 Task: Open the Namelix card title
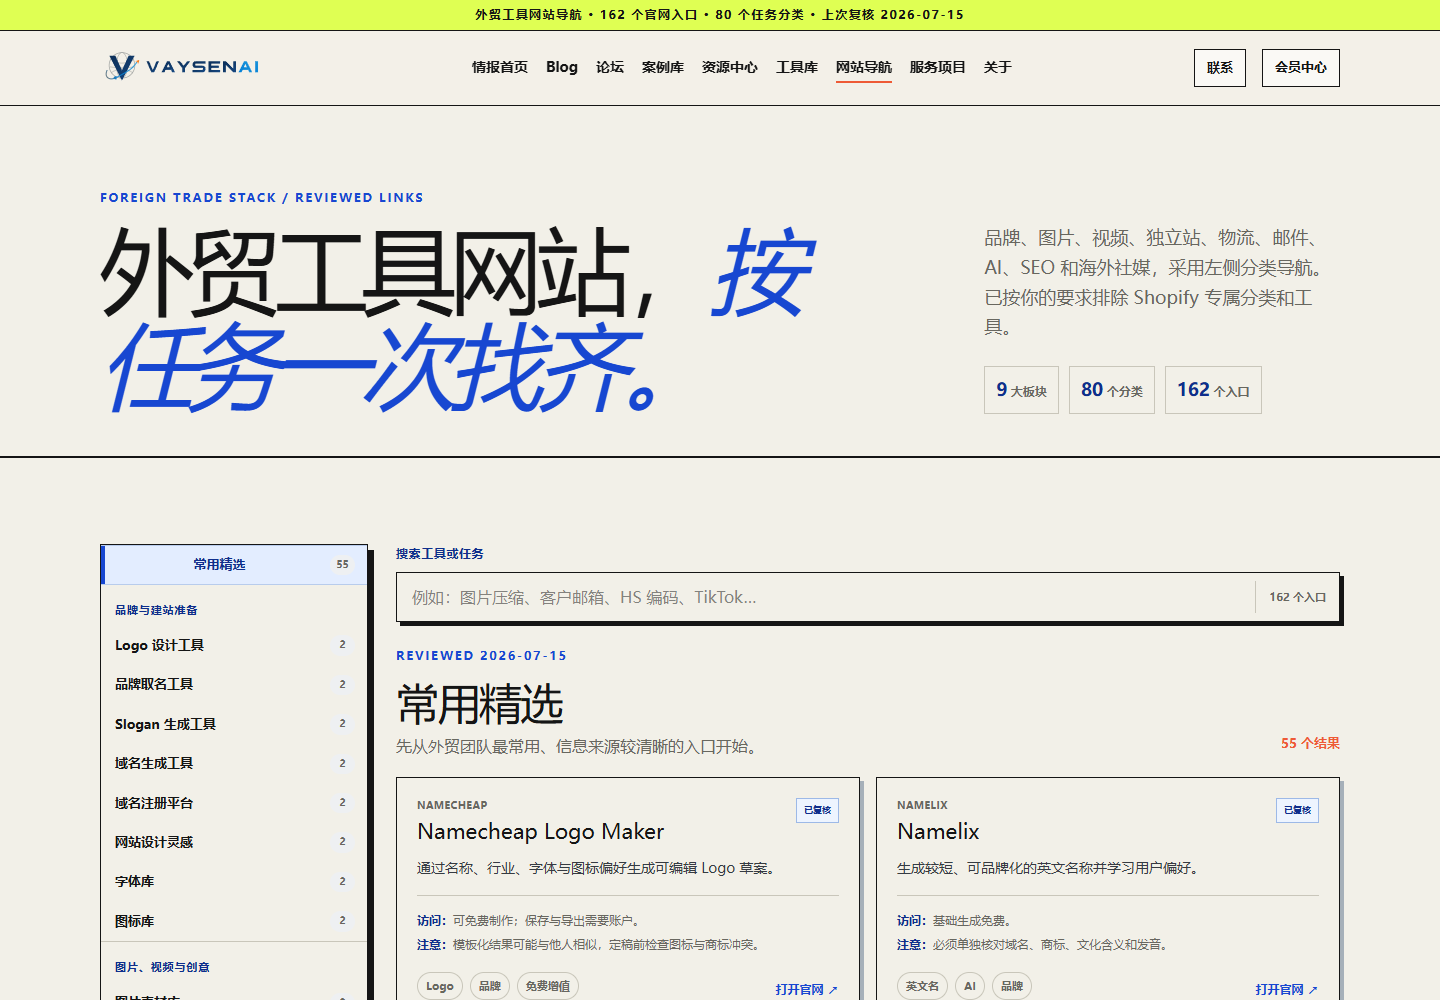click(938, 832)
